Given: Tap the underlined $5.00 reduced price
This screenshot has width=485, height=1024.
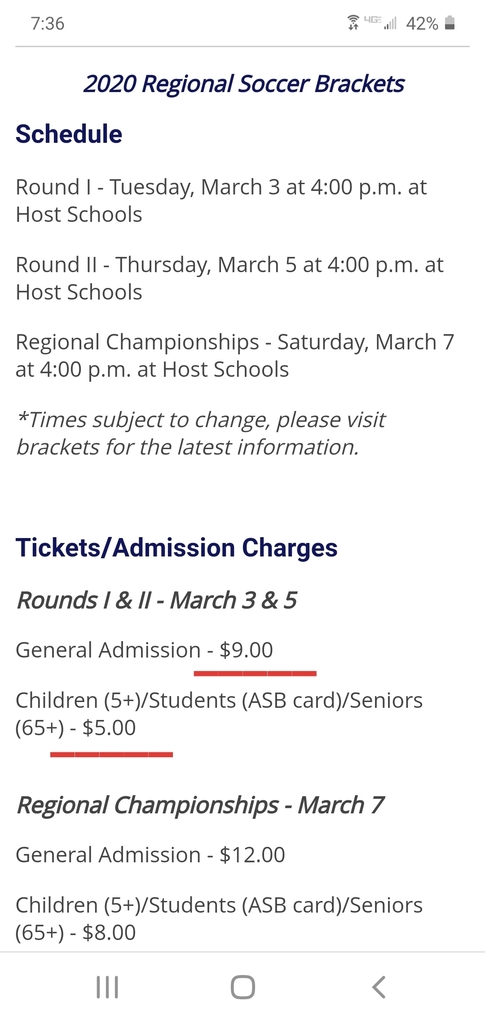Looking at the screenshot, I should tap(109, 728).
